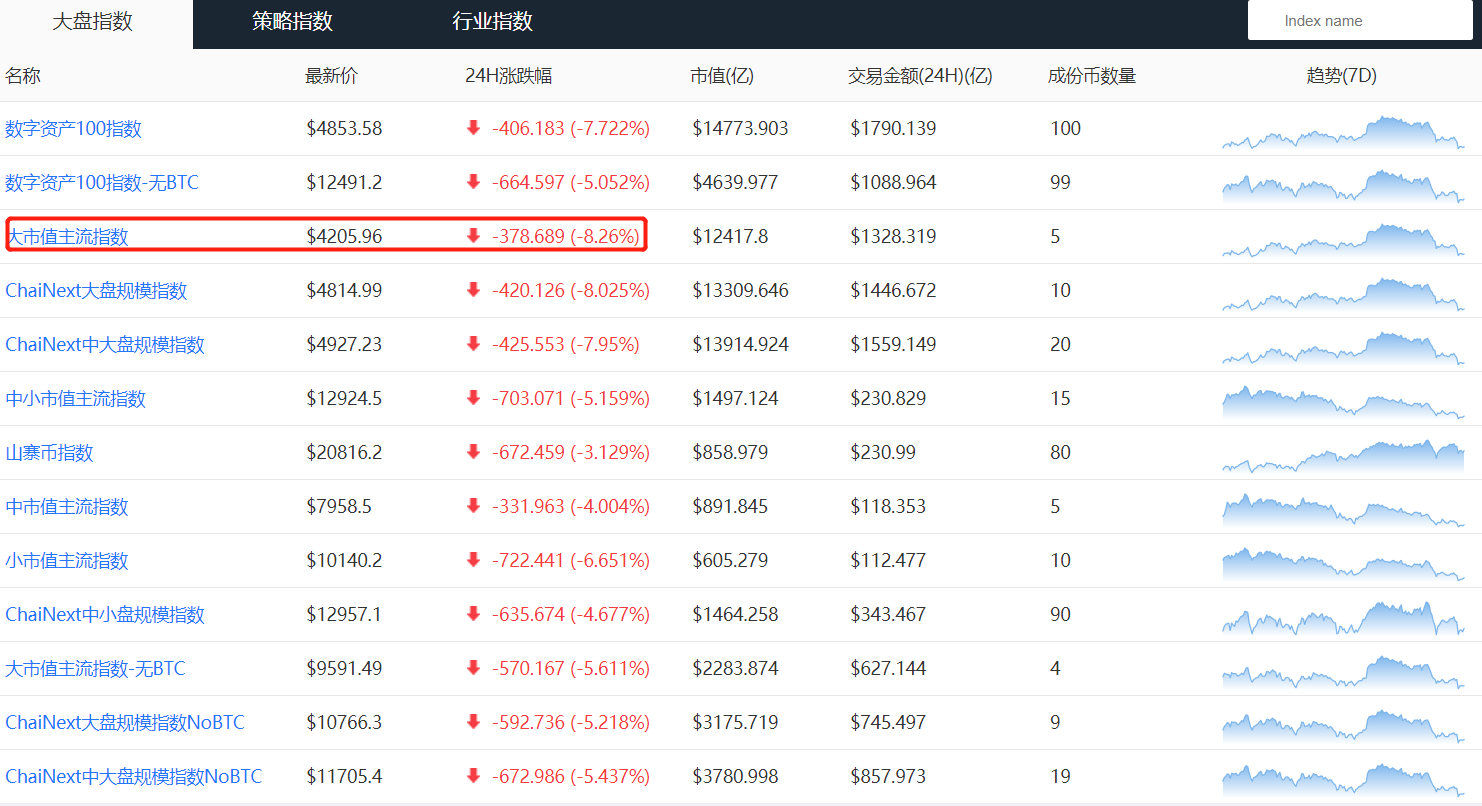The height and width of the screenshot is (806, 1482).
Task: Click the market cap $13309.646
Action: (740, 290)
